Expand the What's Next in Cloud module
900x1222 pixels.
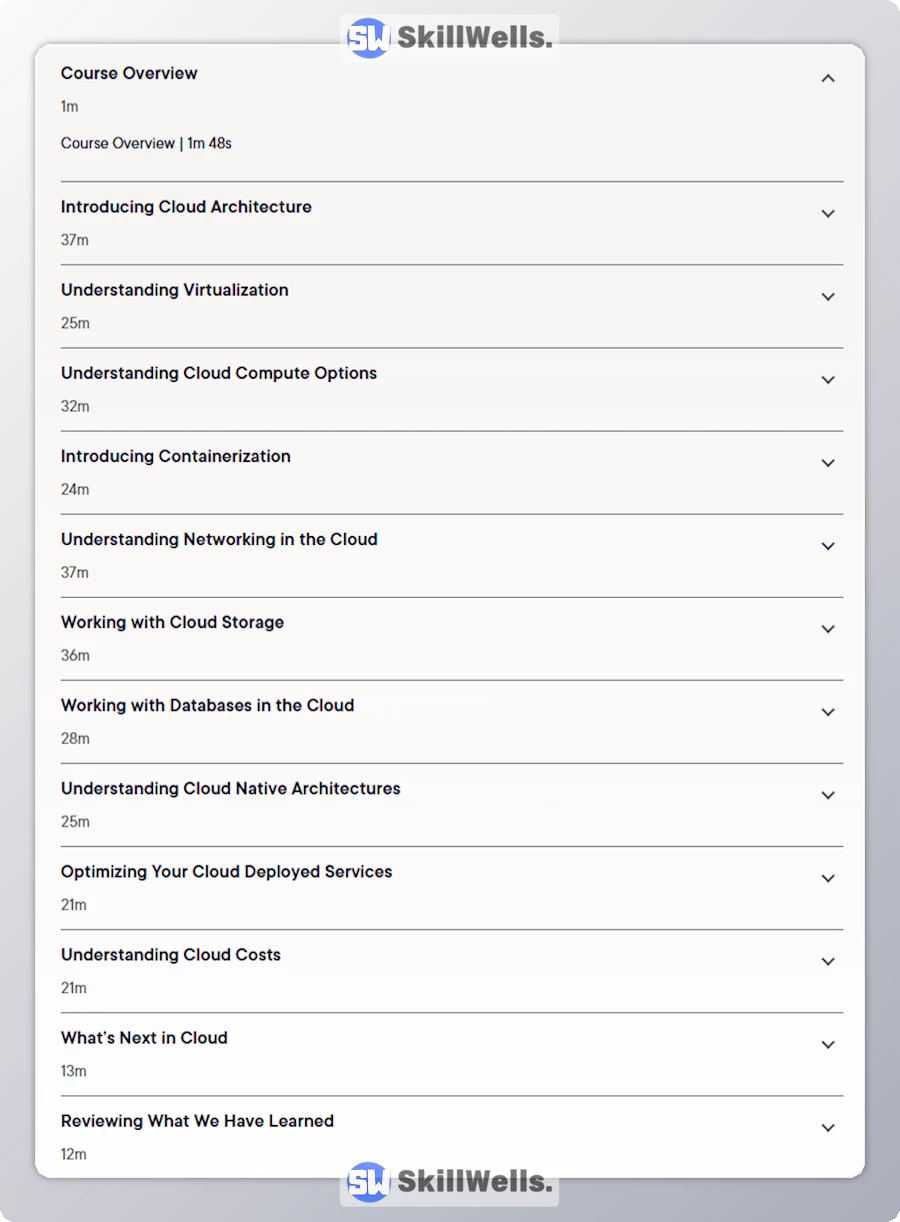point(828,1044)
